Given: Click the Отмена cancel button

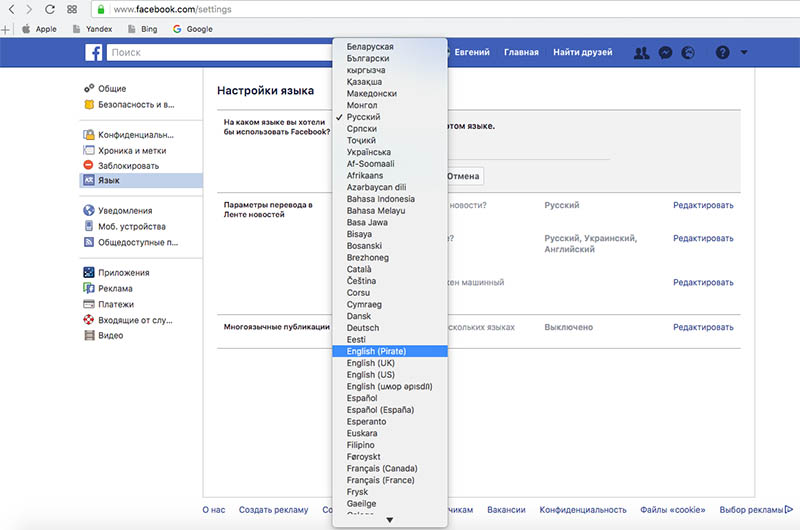Looking at the screenshot, I should 463,176.
